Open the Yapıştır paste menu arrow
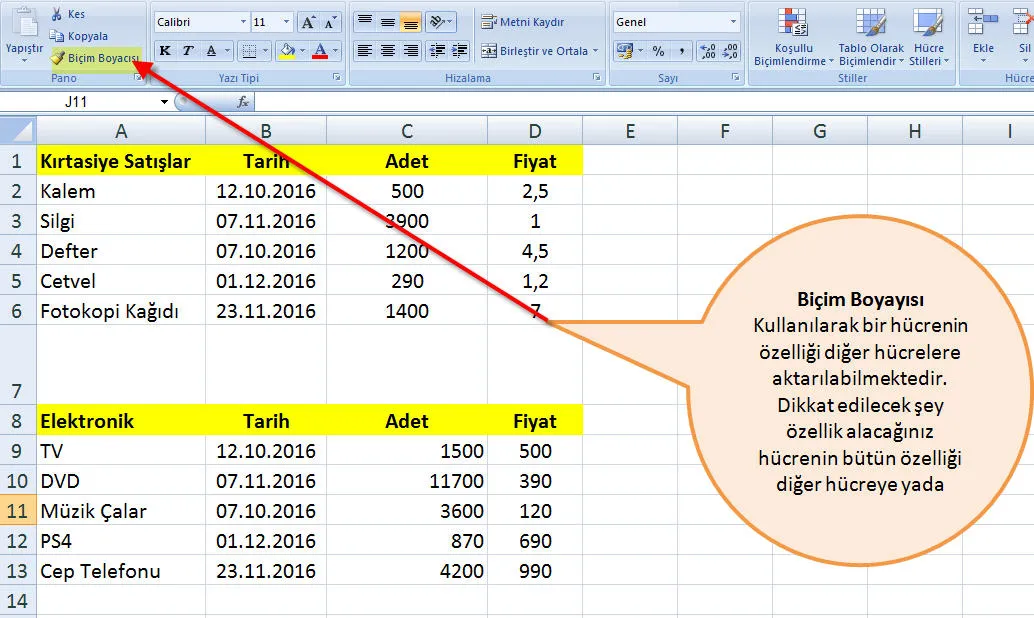Image resolution: width=1034 pixels, height=618 pixels. click(24, 58)
